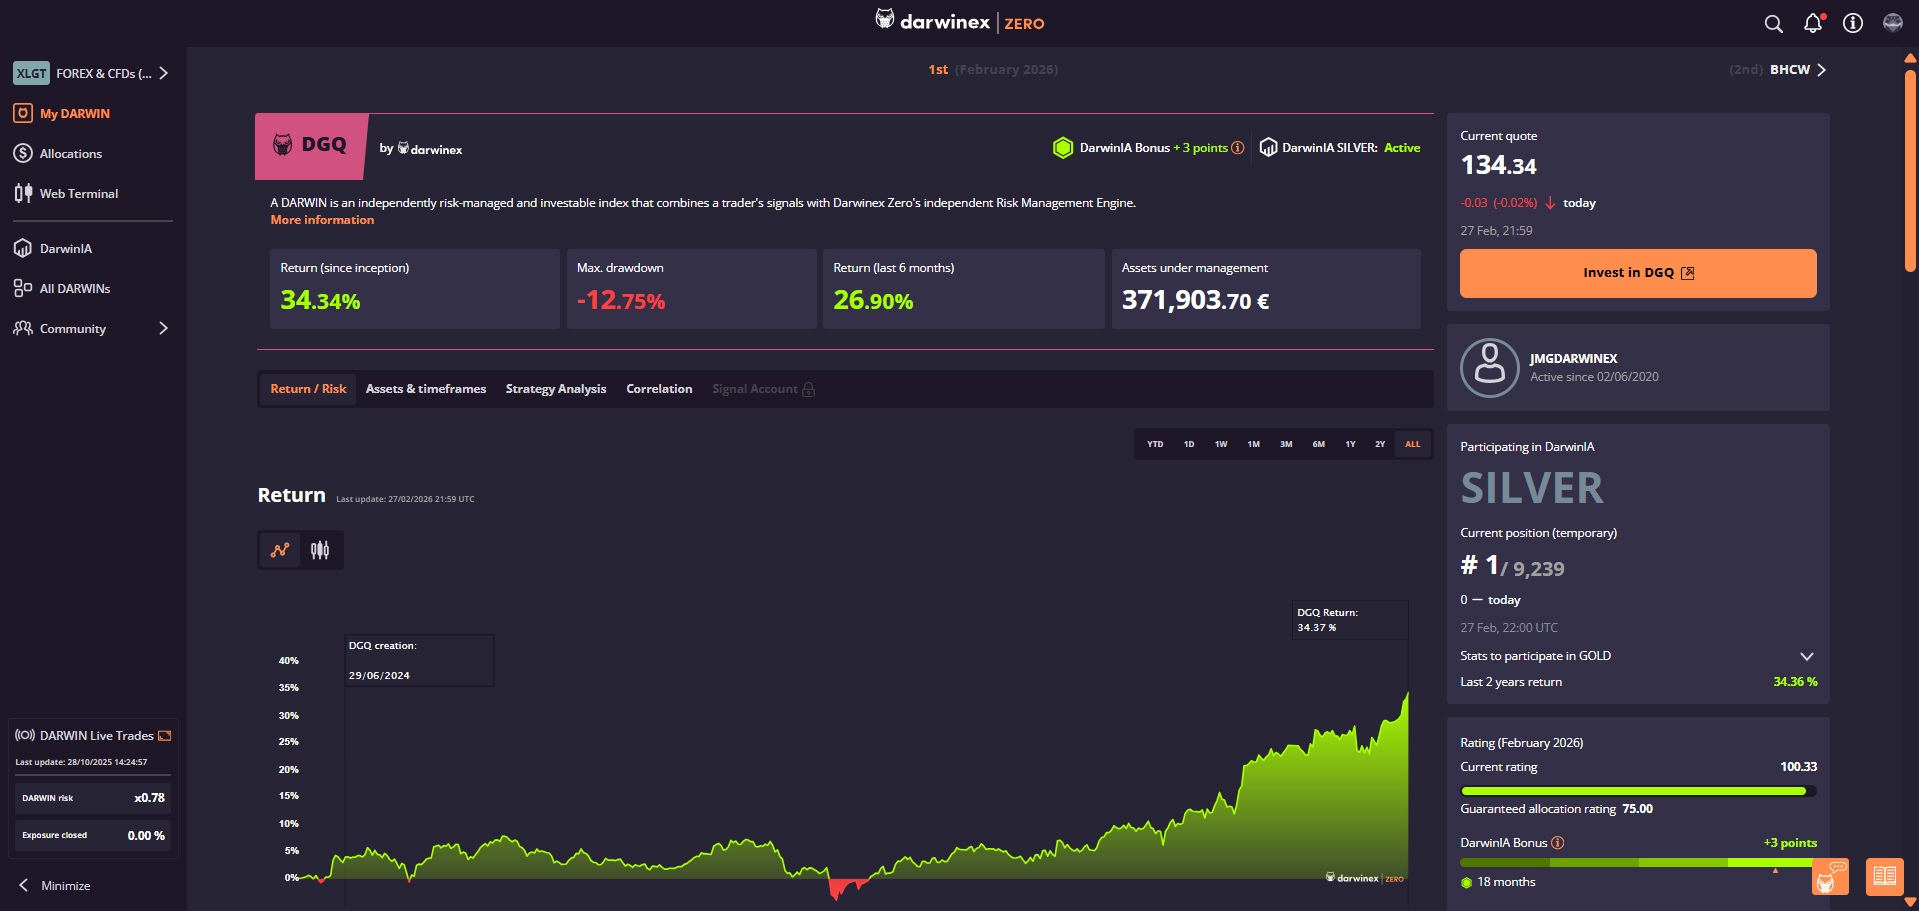The height and width of the screenshot is (911, 1919).
Task: Open the search magnifier in the top bar
Action: [1773, 23]
